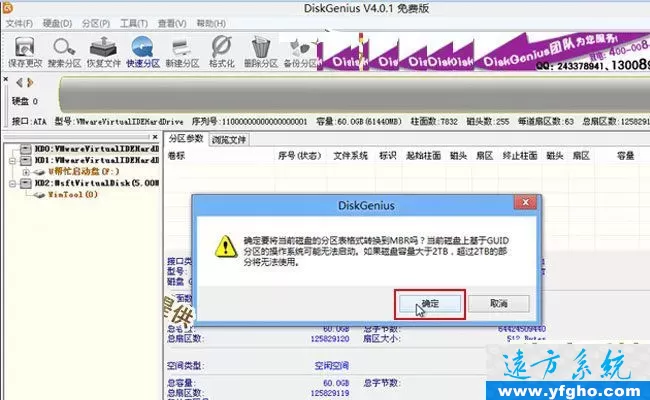The image size is (650, 400).
Task: Click the DiskGenius app icon in title bar
Action: click(x=7, y=7)
